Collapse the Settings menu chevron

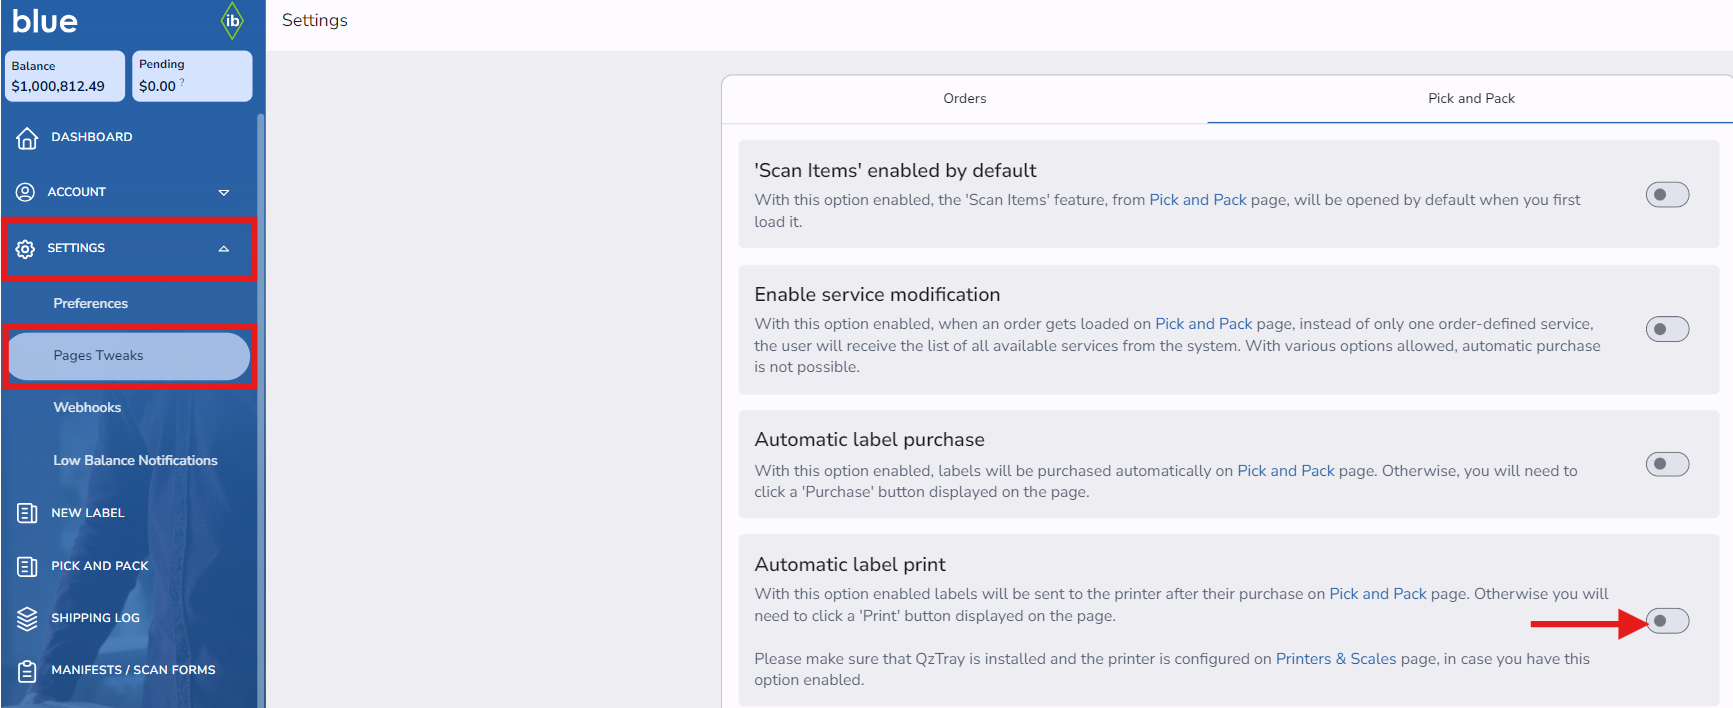click(x=224, y=249)
